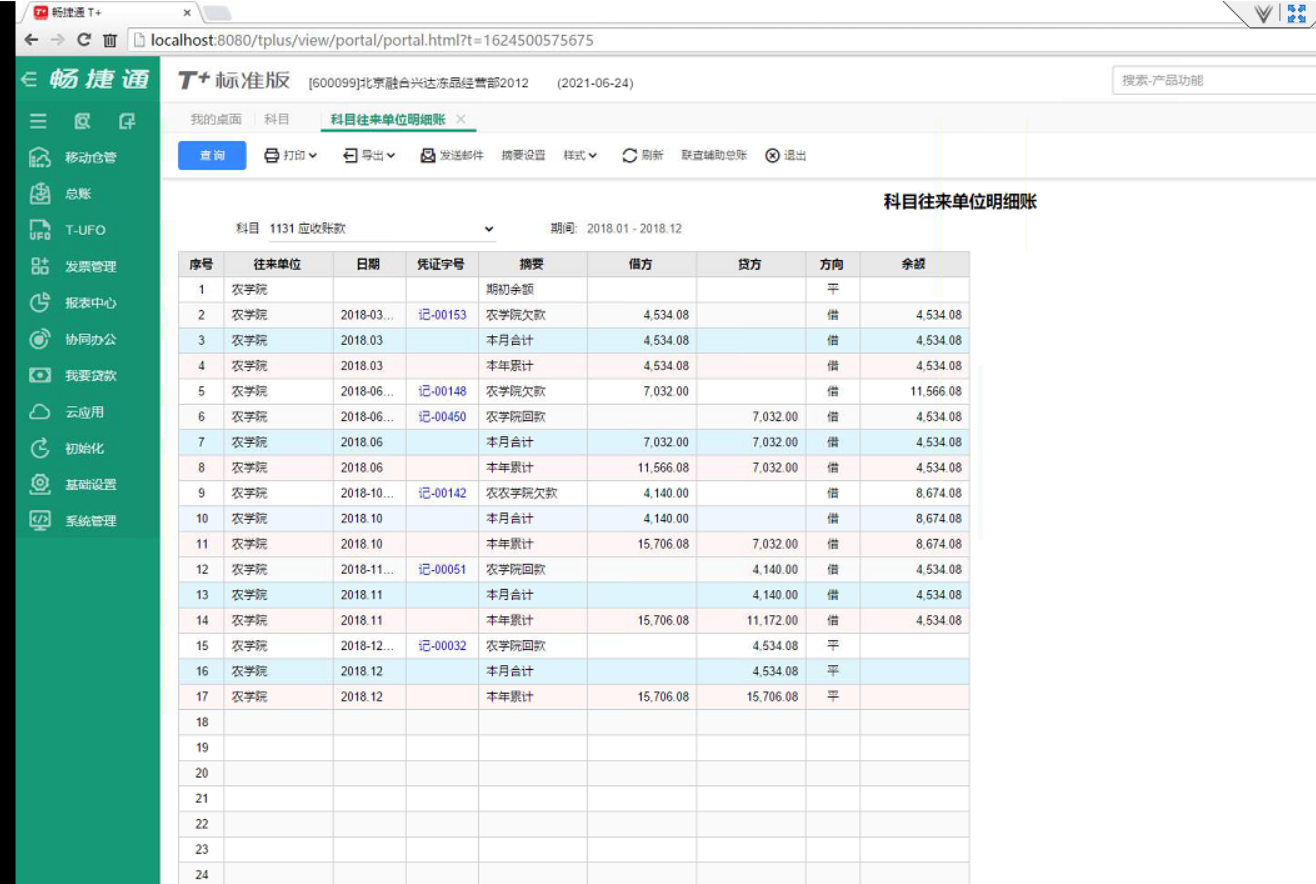Open 摘要设置 in the toolbar
1316x884 pixels.
pos(523,156)
